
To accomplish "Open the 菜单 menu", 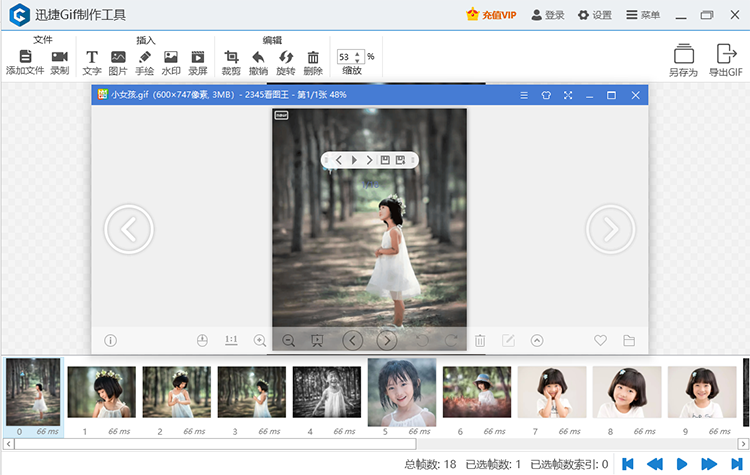I will [643, 15].
